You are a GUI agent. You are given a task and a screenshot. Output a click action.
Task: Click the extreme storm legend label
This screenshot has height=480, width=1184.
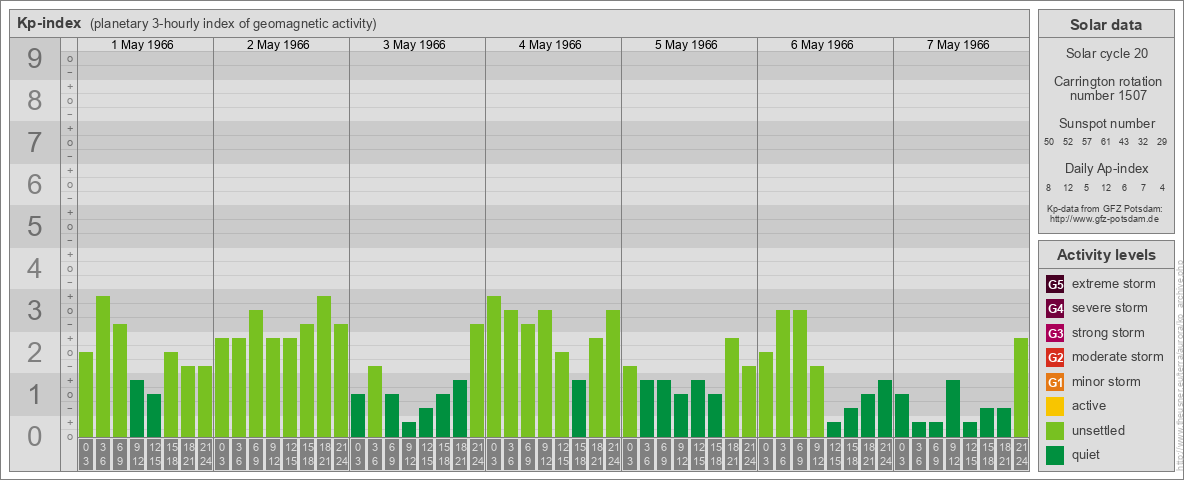[1114, 284]
